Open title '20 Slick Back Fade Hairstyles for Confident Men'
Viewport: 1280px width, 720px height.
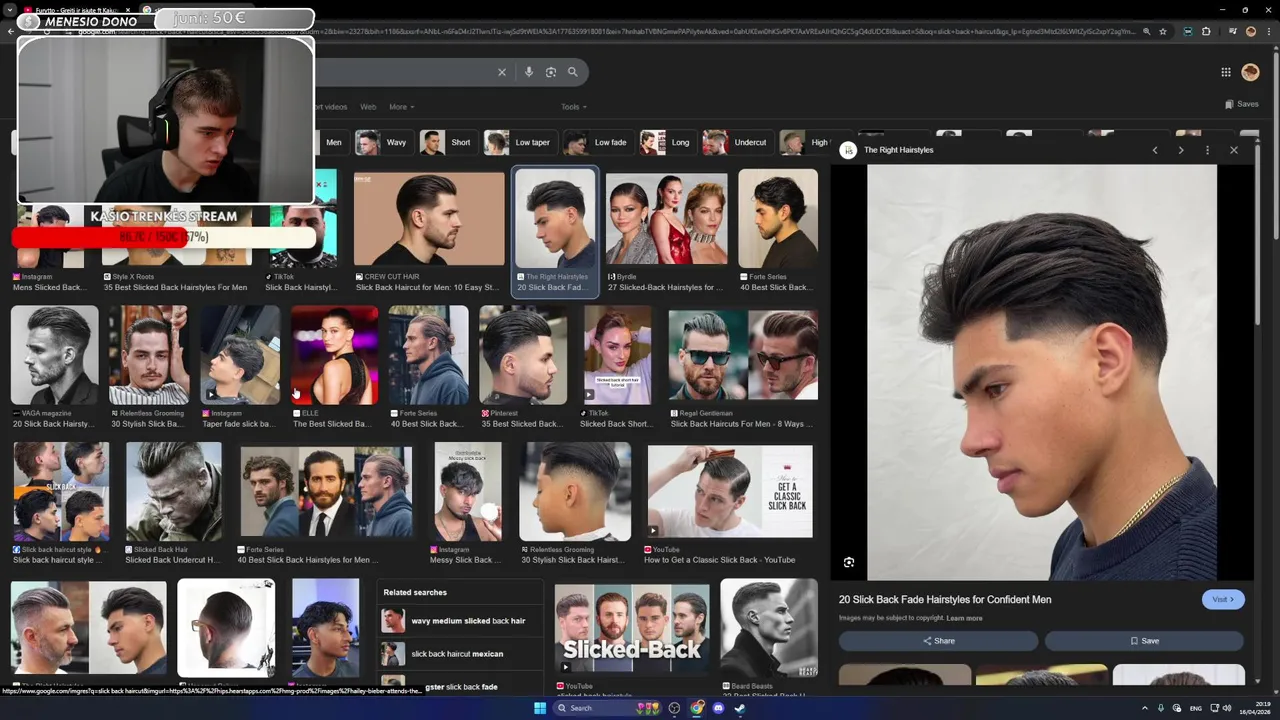click(945, 599)
